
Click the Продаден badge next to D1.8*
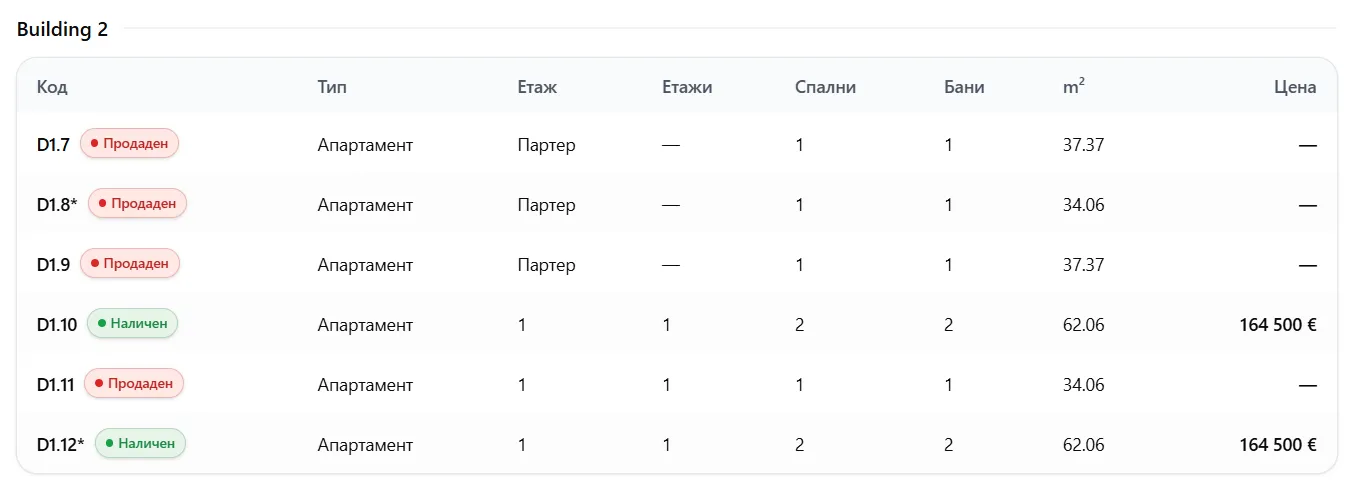[x=137, y=204]
